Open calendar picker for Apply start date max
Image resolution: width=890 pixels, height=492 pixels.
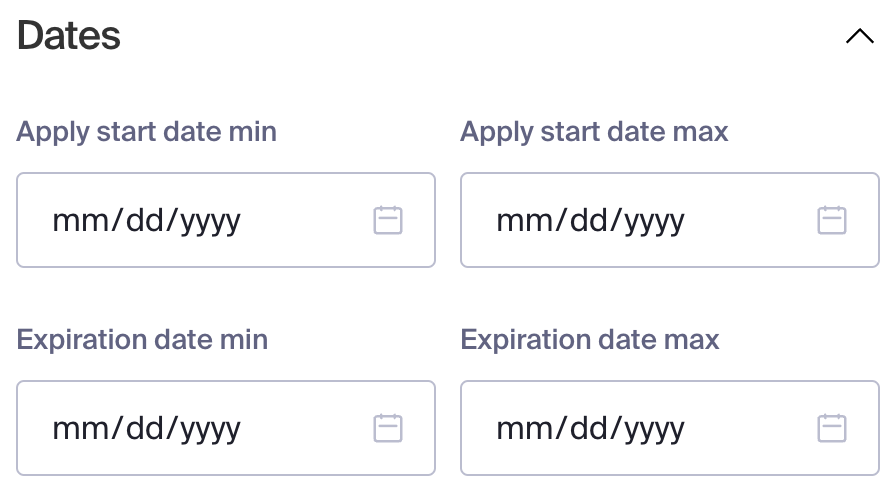[x=832, y=220]
